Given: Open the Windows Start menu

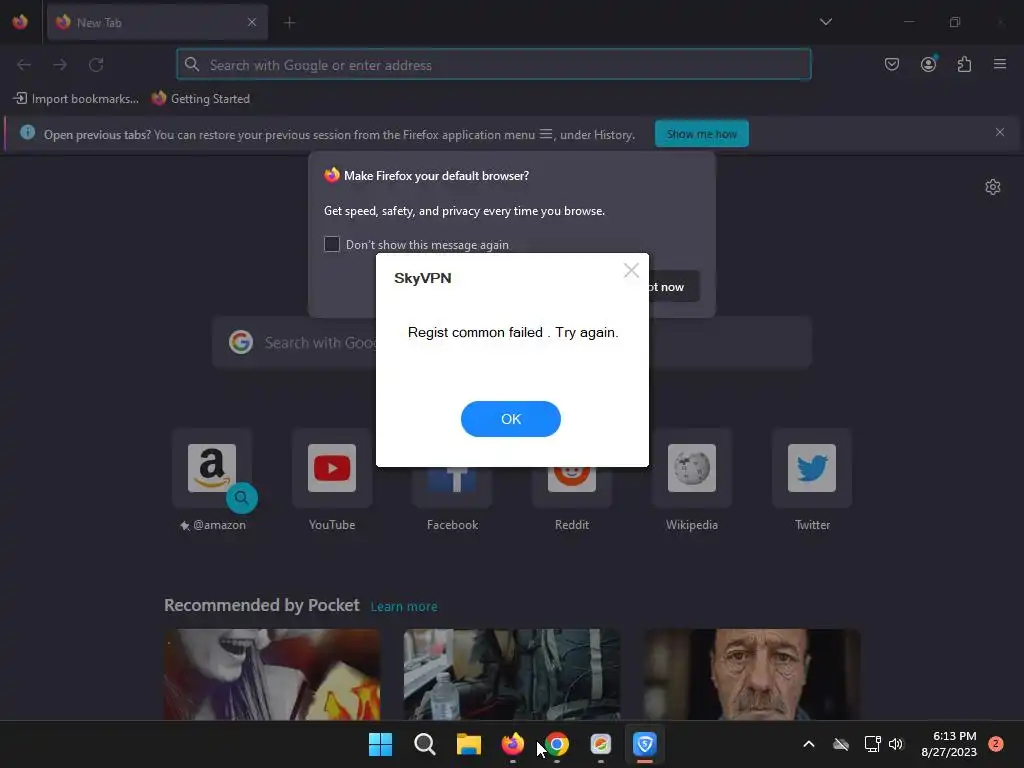Looking at the screenshot, I should click(380, 744).
